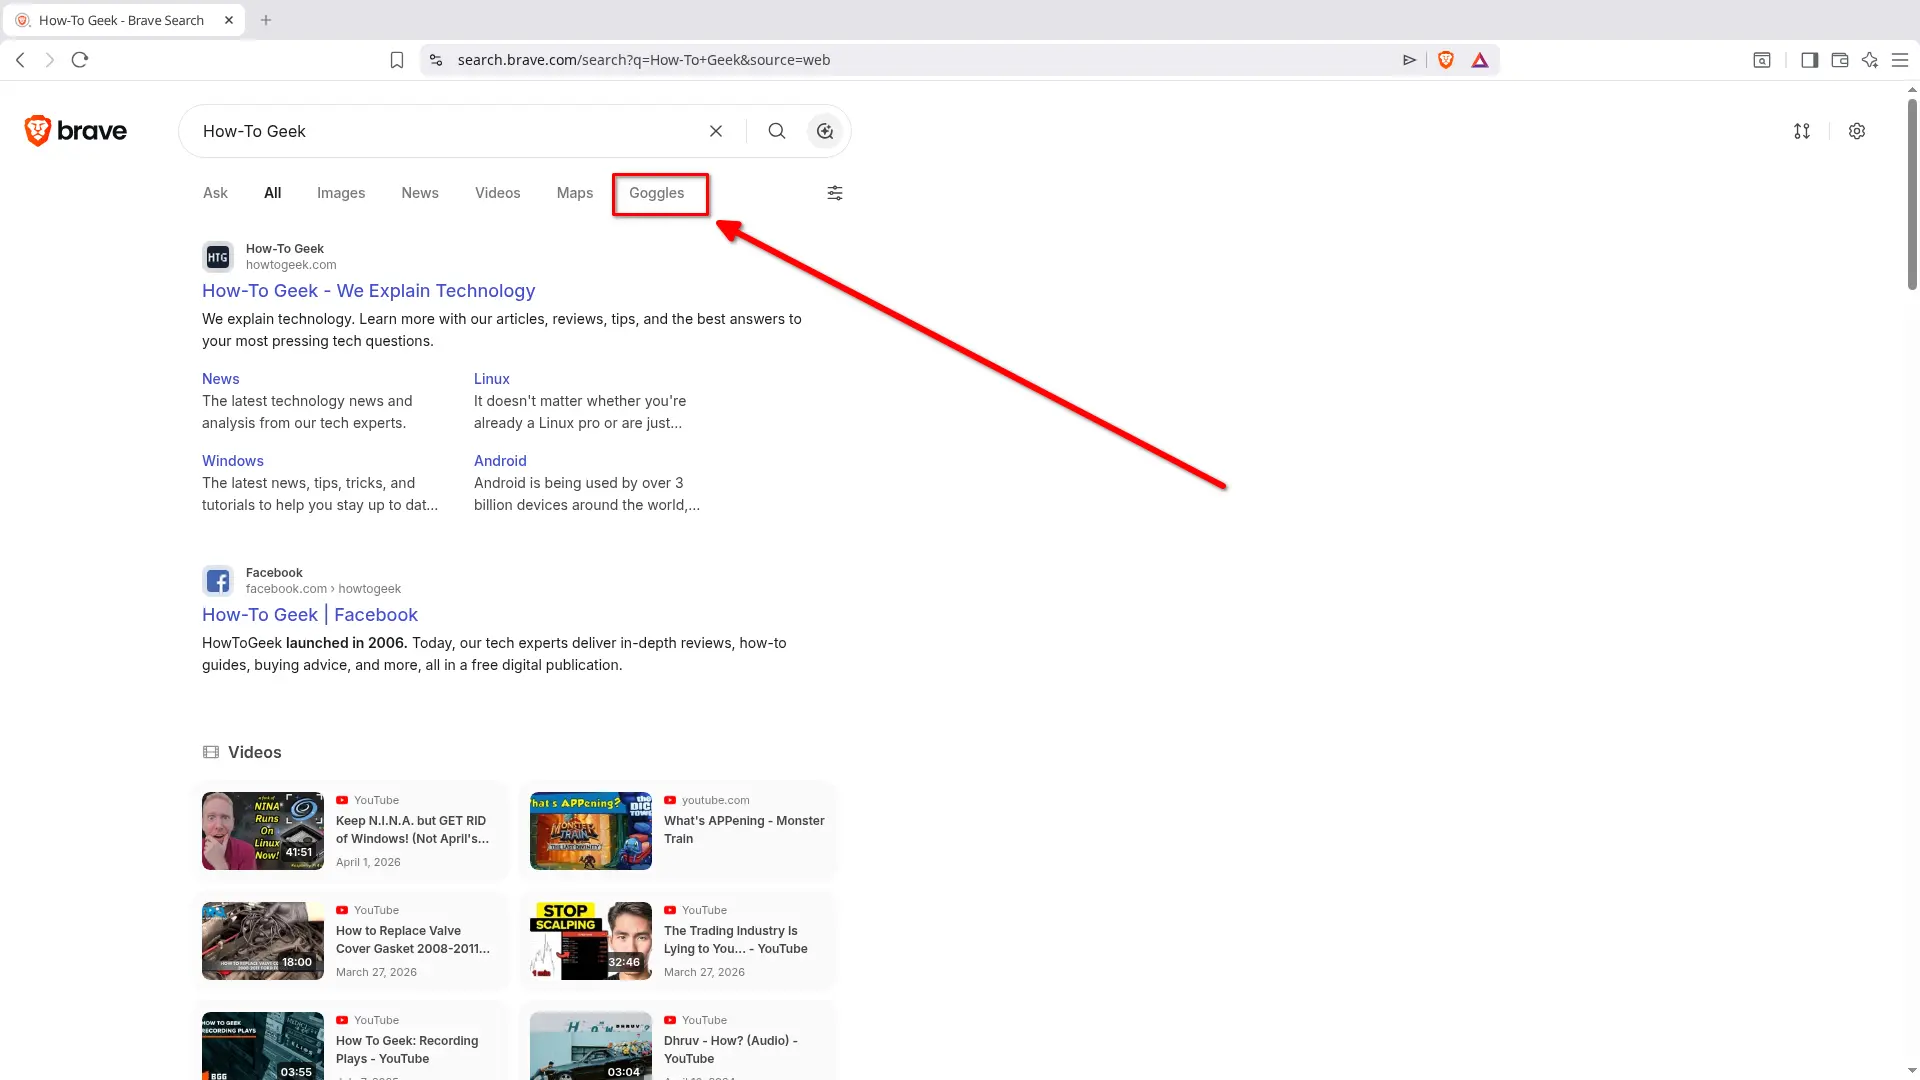The image size is (1920, 1080).
Task: Open the Android sitelink
Action: click(500, 461)
